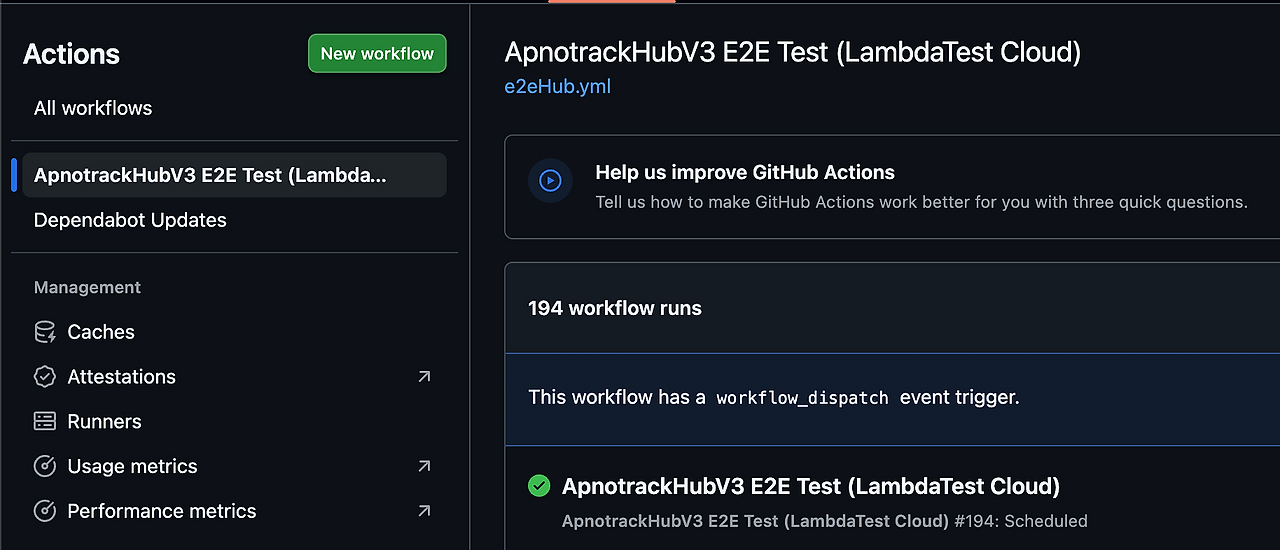Select Dependabot Updates workflow
The width and height of the screenshot is (1280, 550).
point(130,220)
